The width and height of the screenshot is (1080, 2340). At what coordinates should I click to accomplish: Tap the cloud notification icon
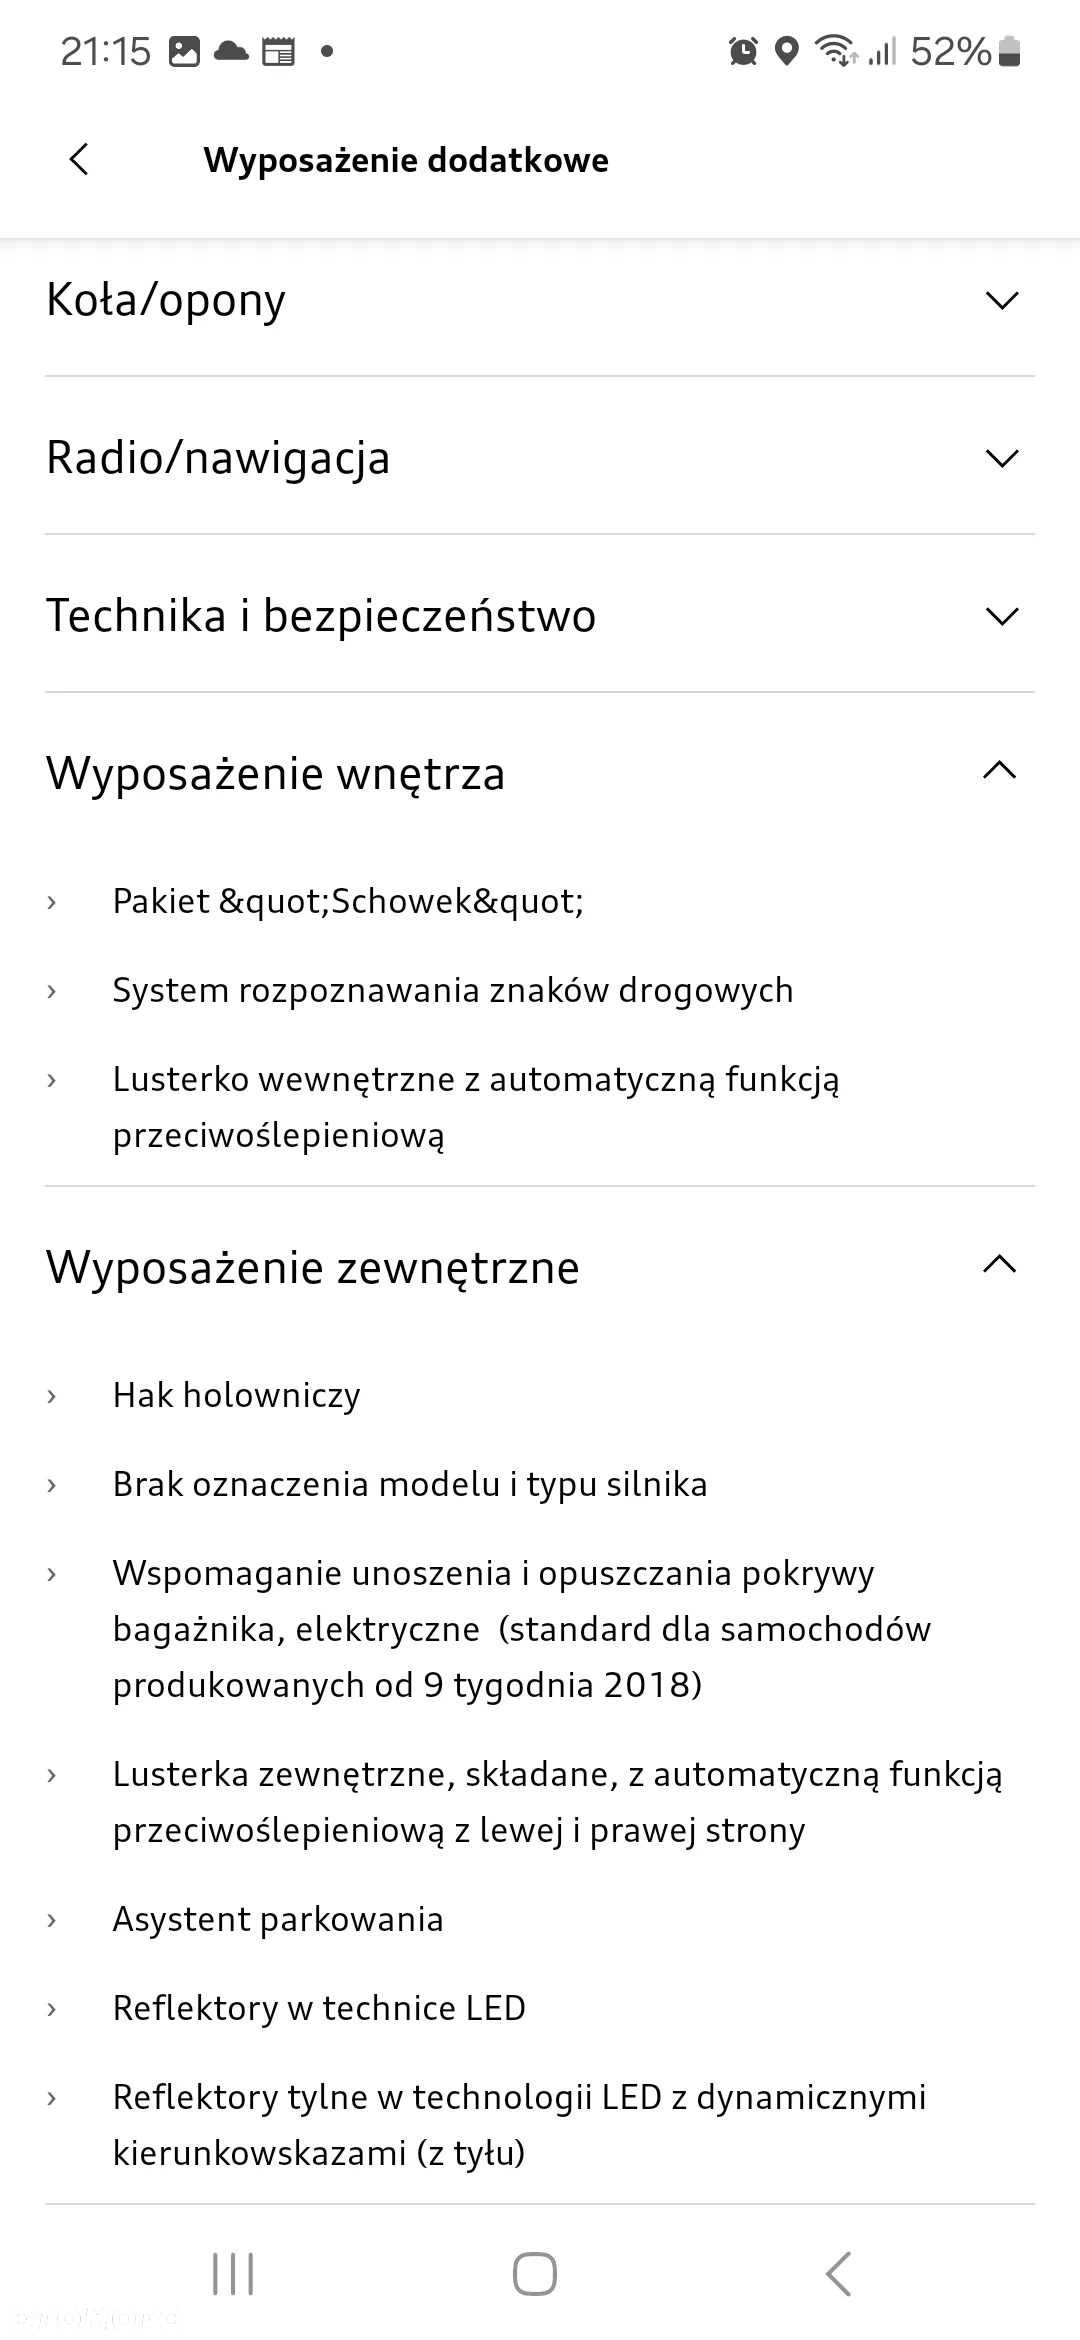click(x=231, y=51)
